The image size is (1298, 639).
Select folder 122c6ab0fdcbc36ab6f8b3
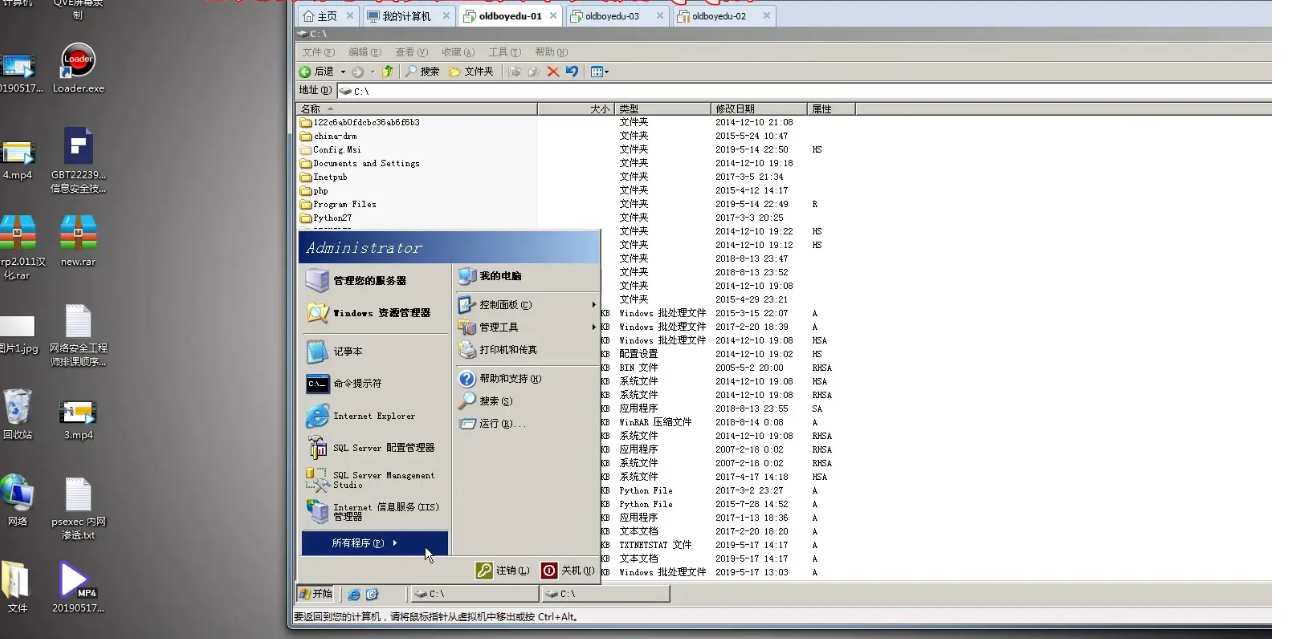pos(360,122)
